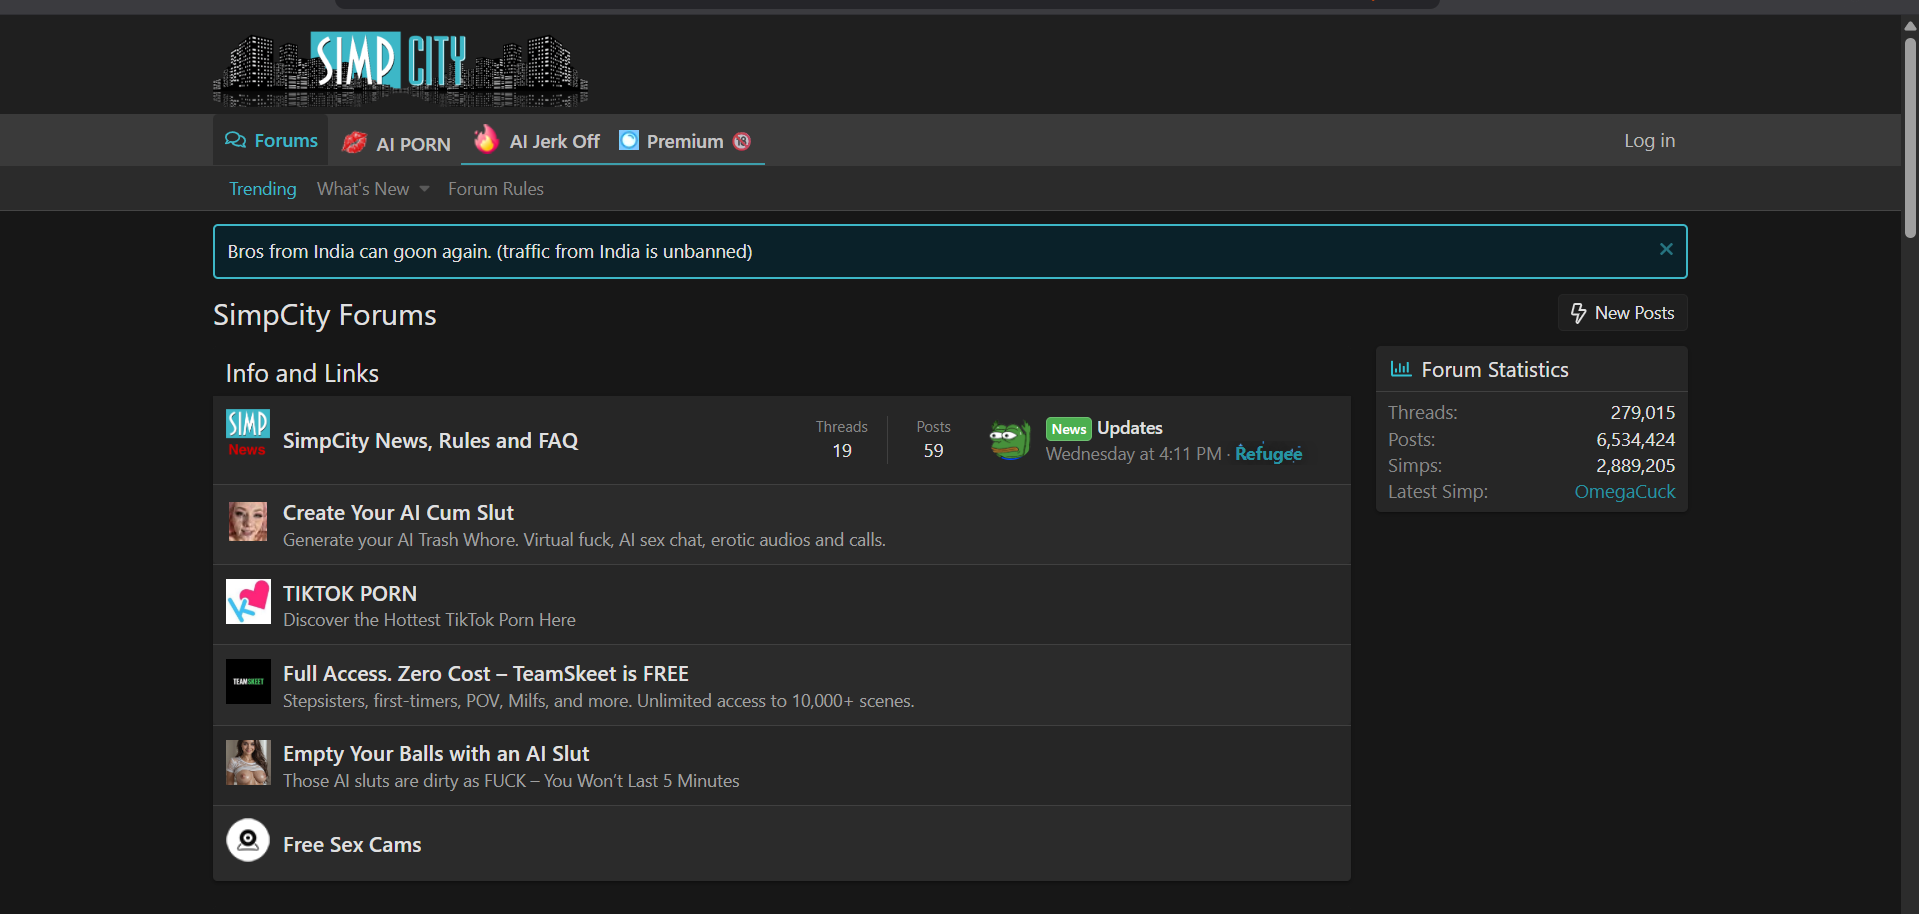Image resolution: width=1919 pixels, height=914 pixels.
Task: Click the lightning bolt New Posts icon
Action: click(1579, 313)
